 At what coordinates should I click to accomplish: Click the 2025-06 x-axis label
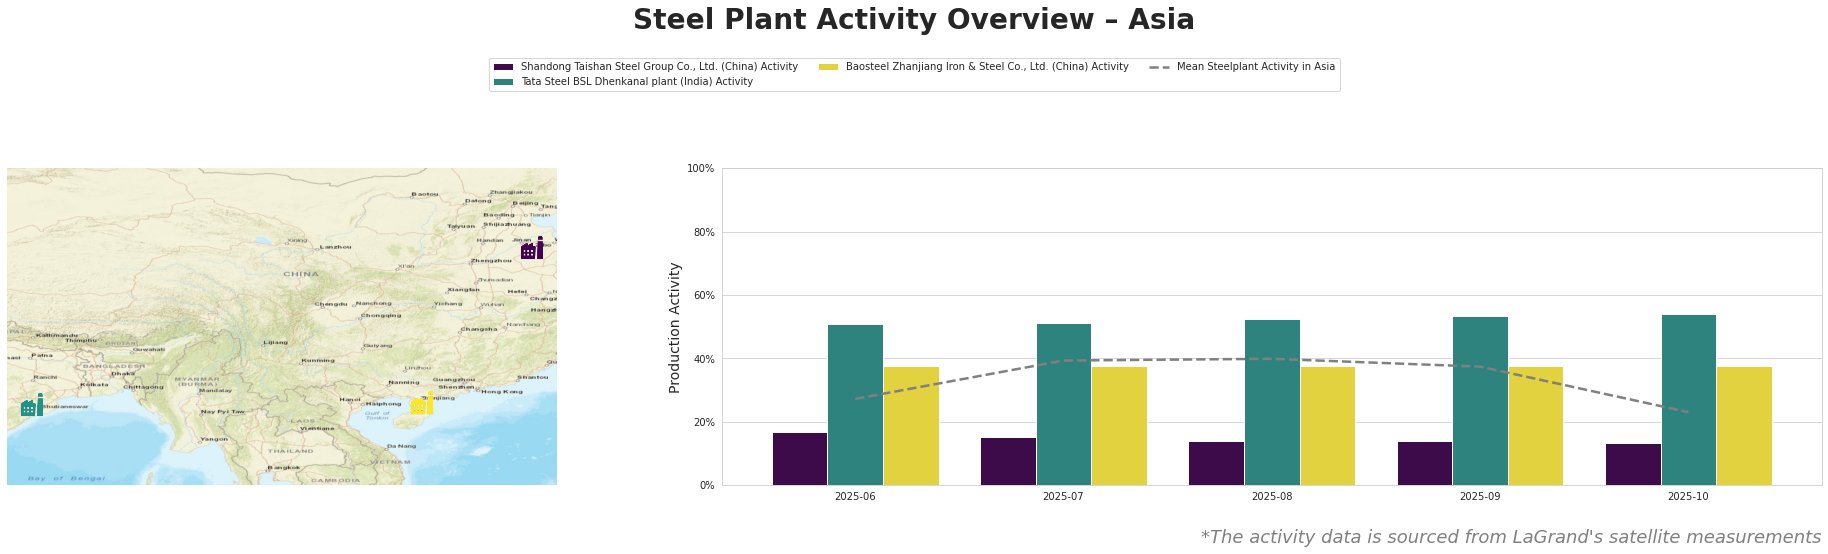tap(855, 496)
